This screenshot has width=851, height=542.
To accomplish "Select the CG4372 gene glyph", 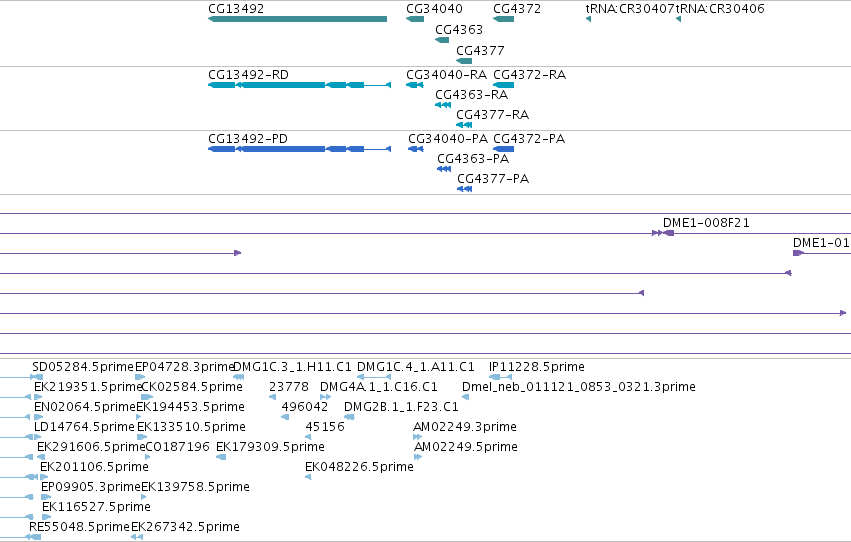I will click(x=504, y=19).
